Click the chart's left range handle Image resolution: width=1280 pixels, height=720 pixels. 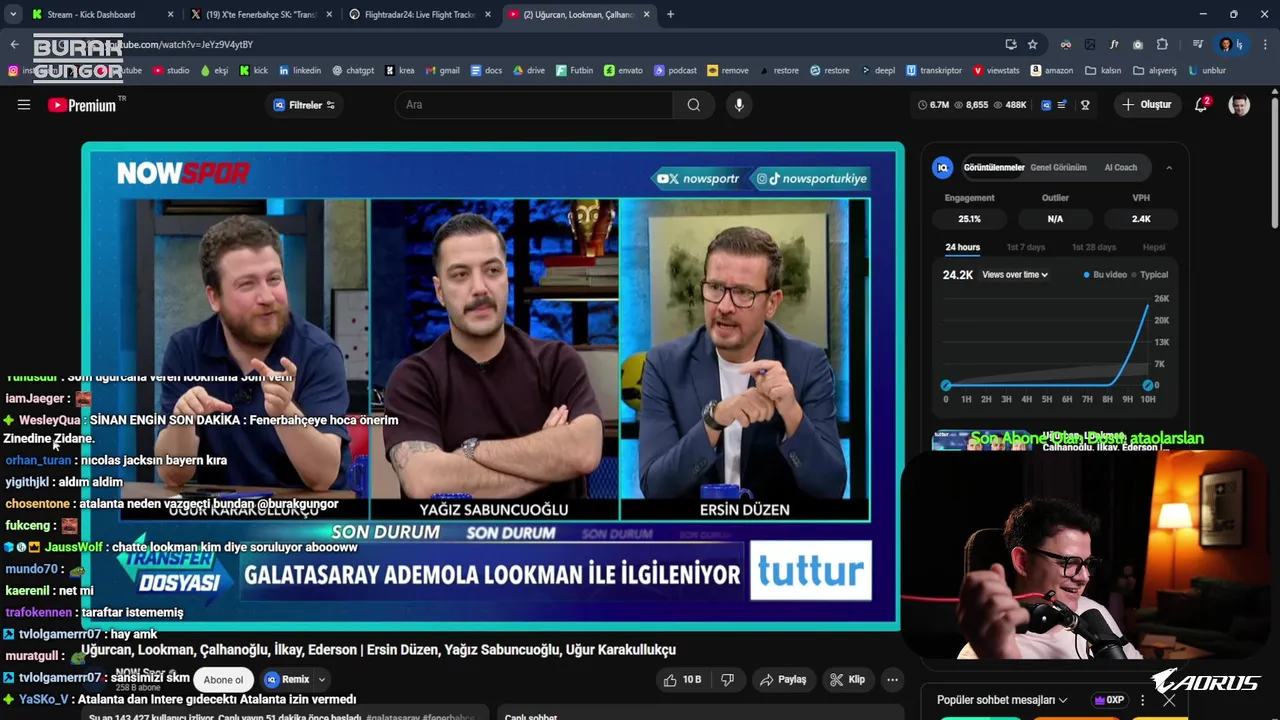[x=946, y=385]
